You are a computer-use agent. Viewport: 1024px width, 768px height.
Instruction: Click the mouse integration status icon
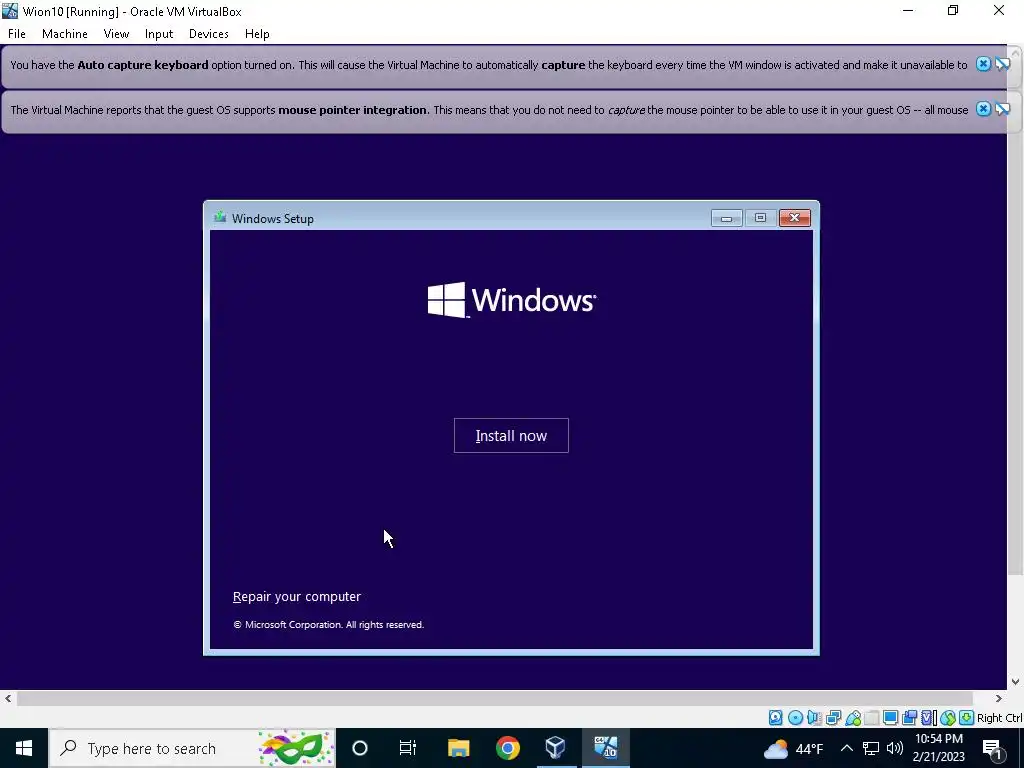click(x=948, y=718)
